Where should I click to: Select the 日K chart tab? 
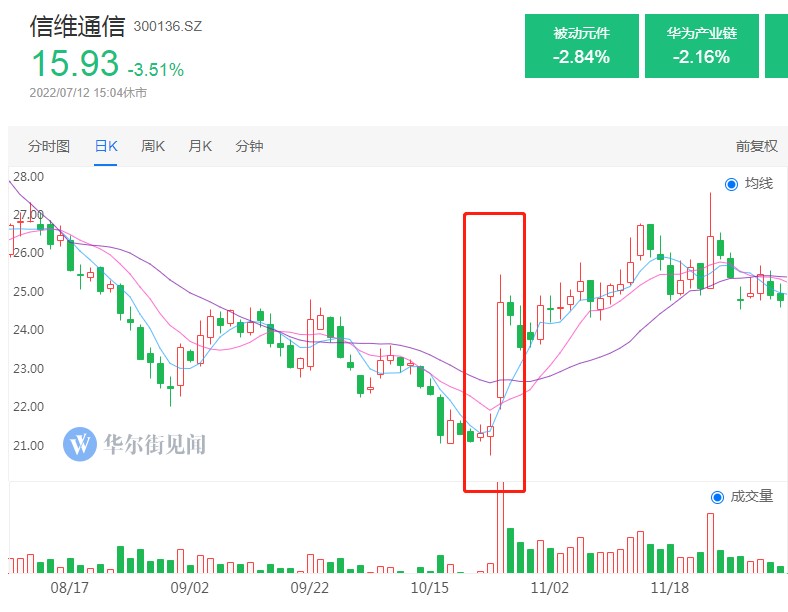(106, 146)
